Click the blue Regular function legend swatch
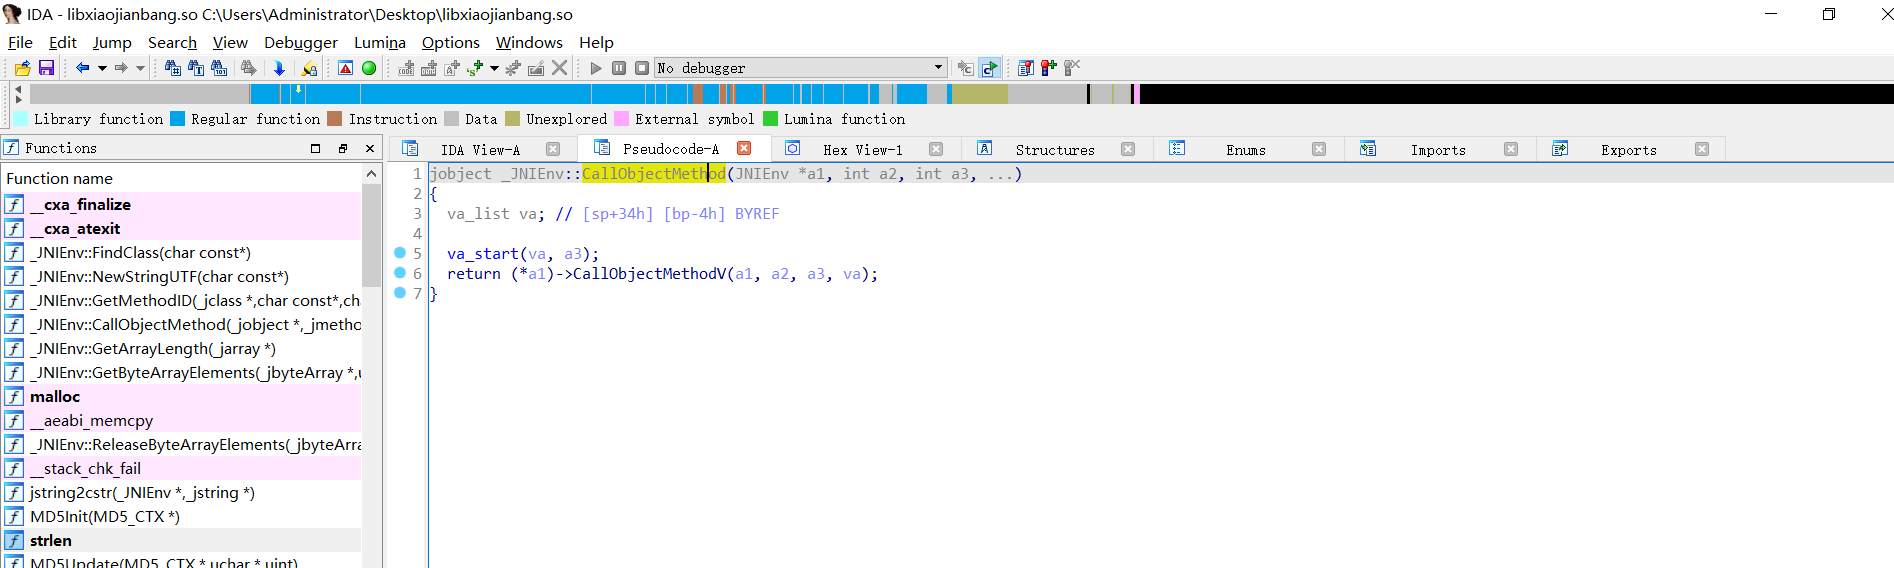 tap(177, 119)
